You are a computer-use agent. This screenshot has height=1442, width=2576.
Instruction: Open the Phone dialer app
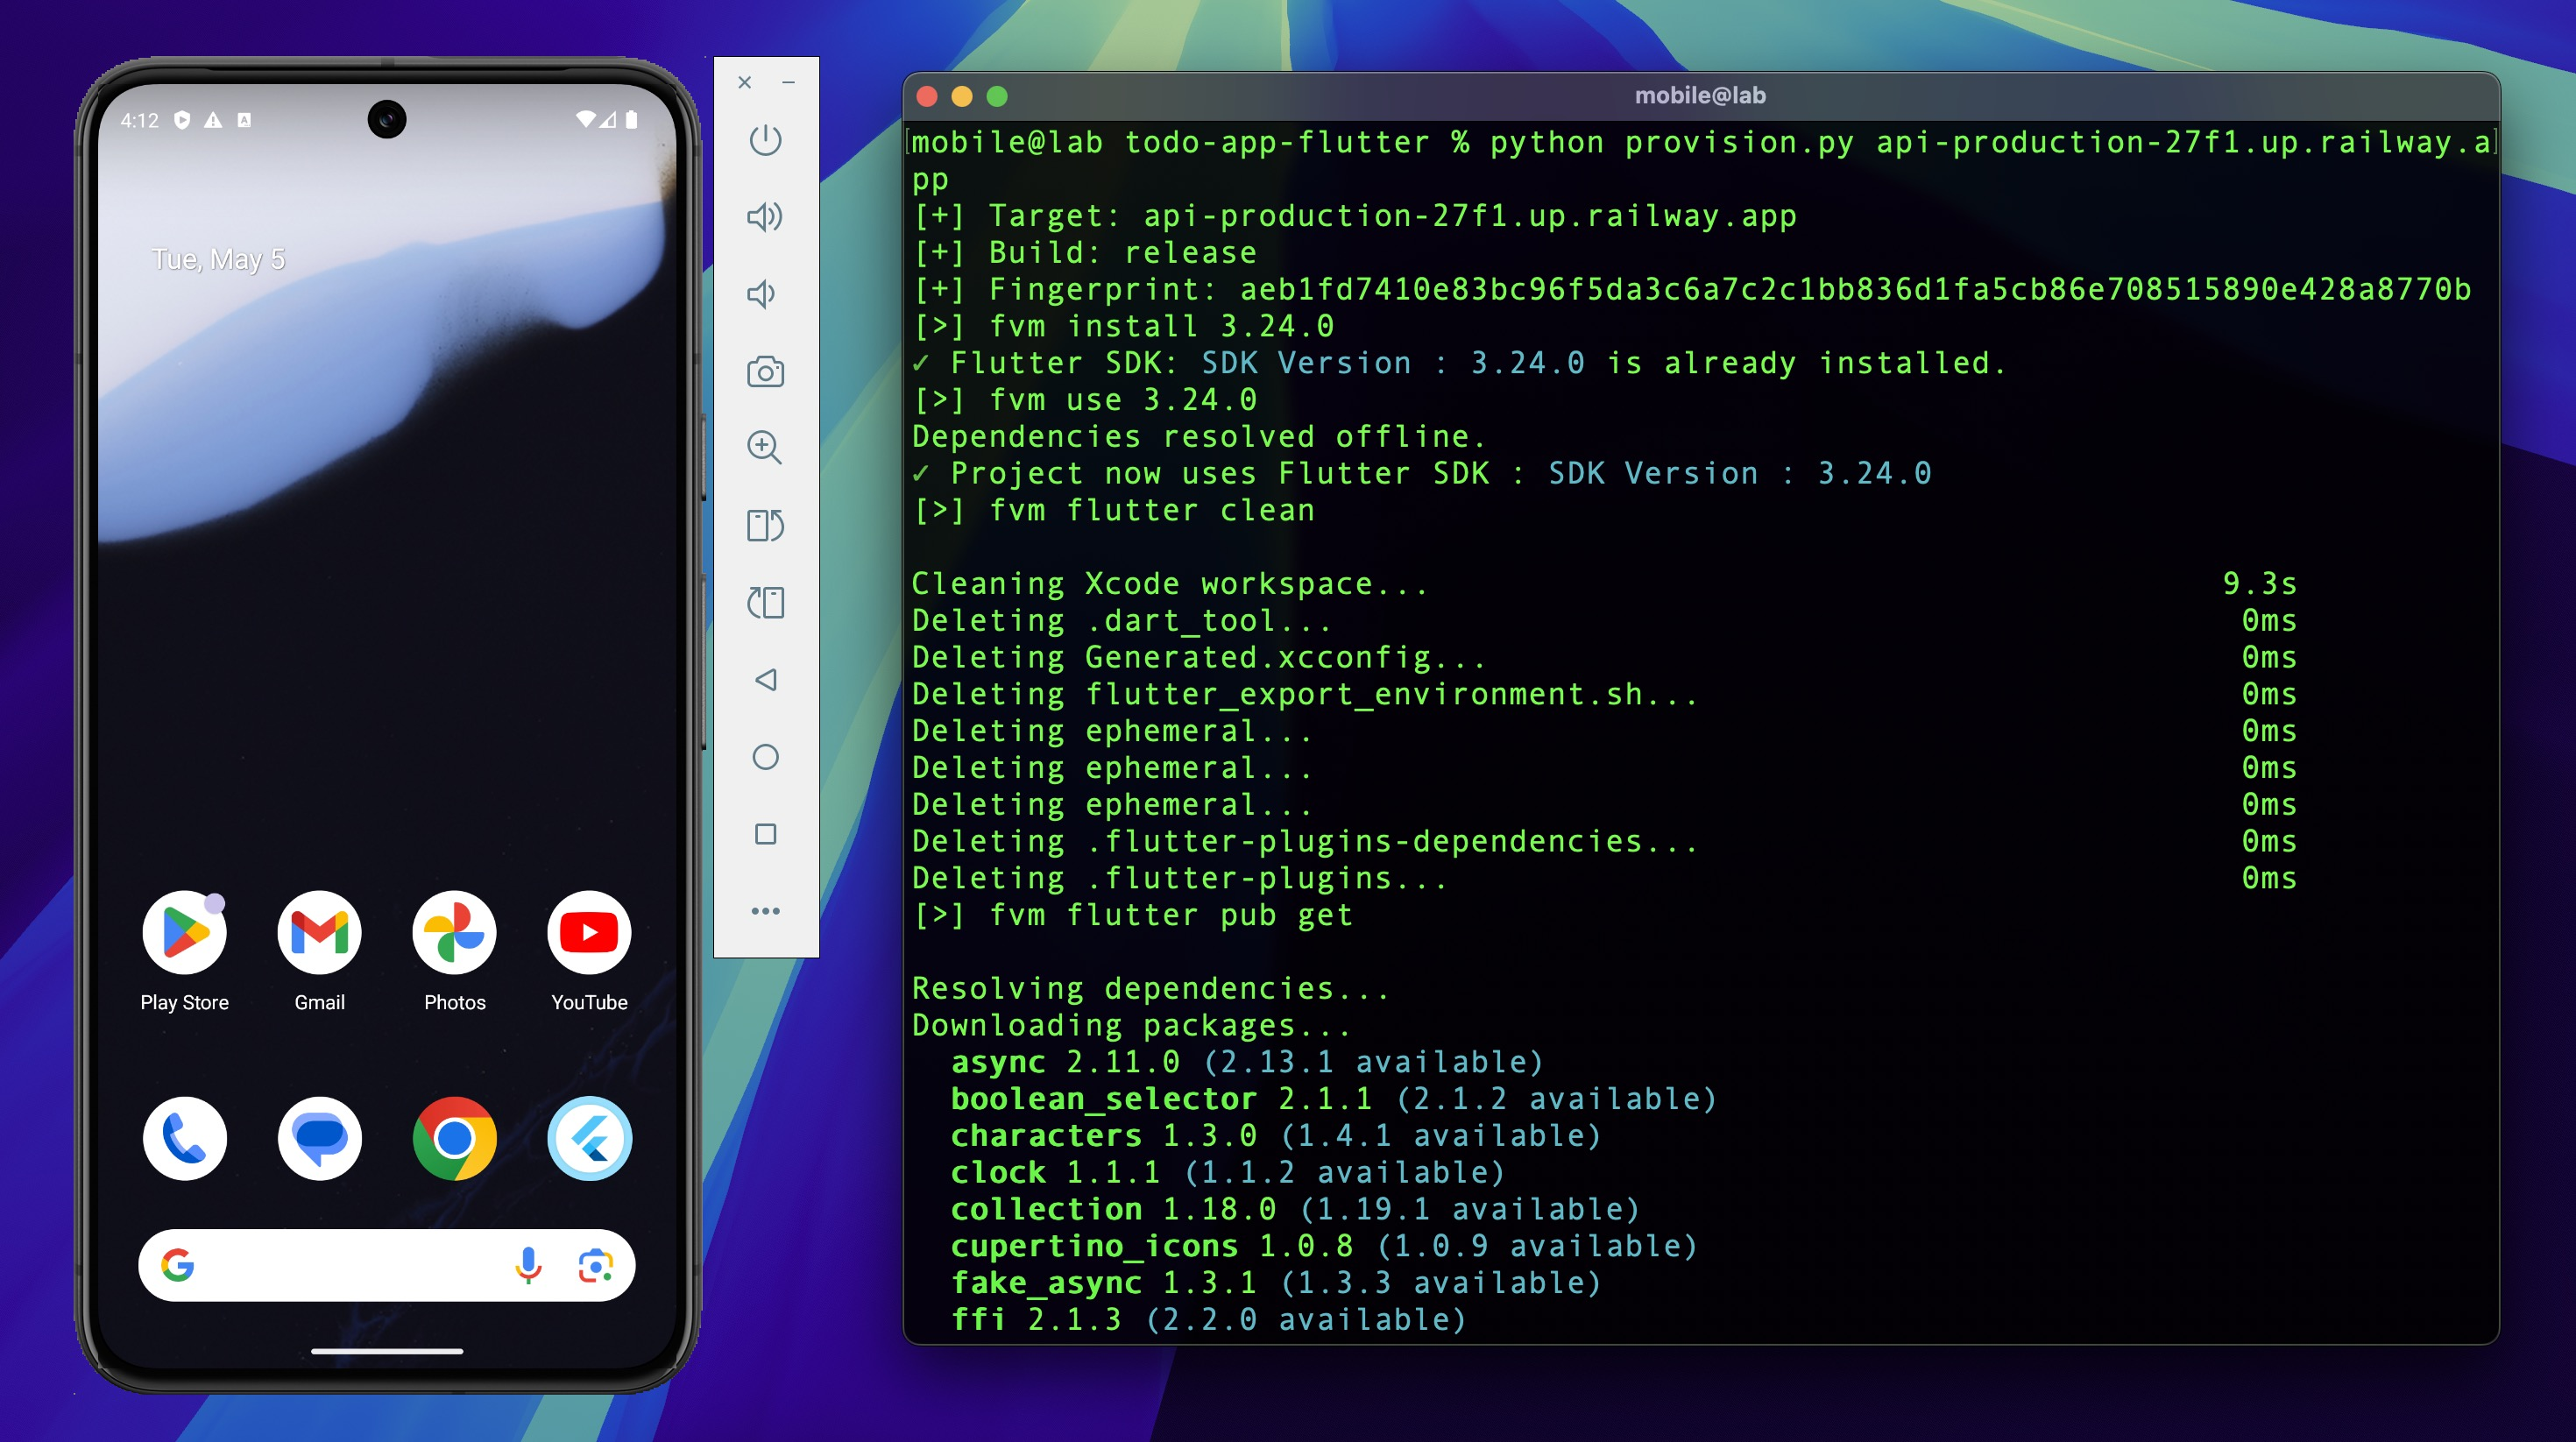pyautogui.click(x=185, y=1138)
